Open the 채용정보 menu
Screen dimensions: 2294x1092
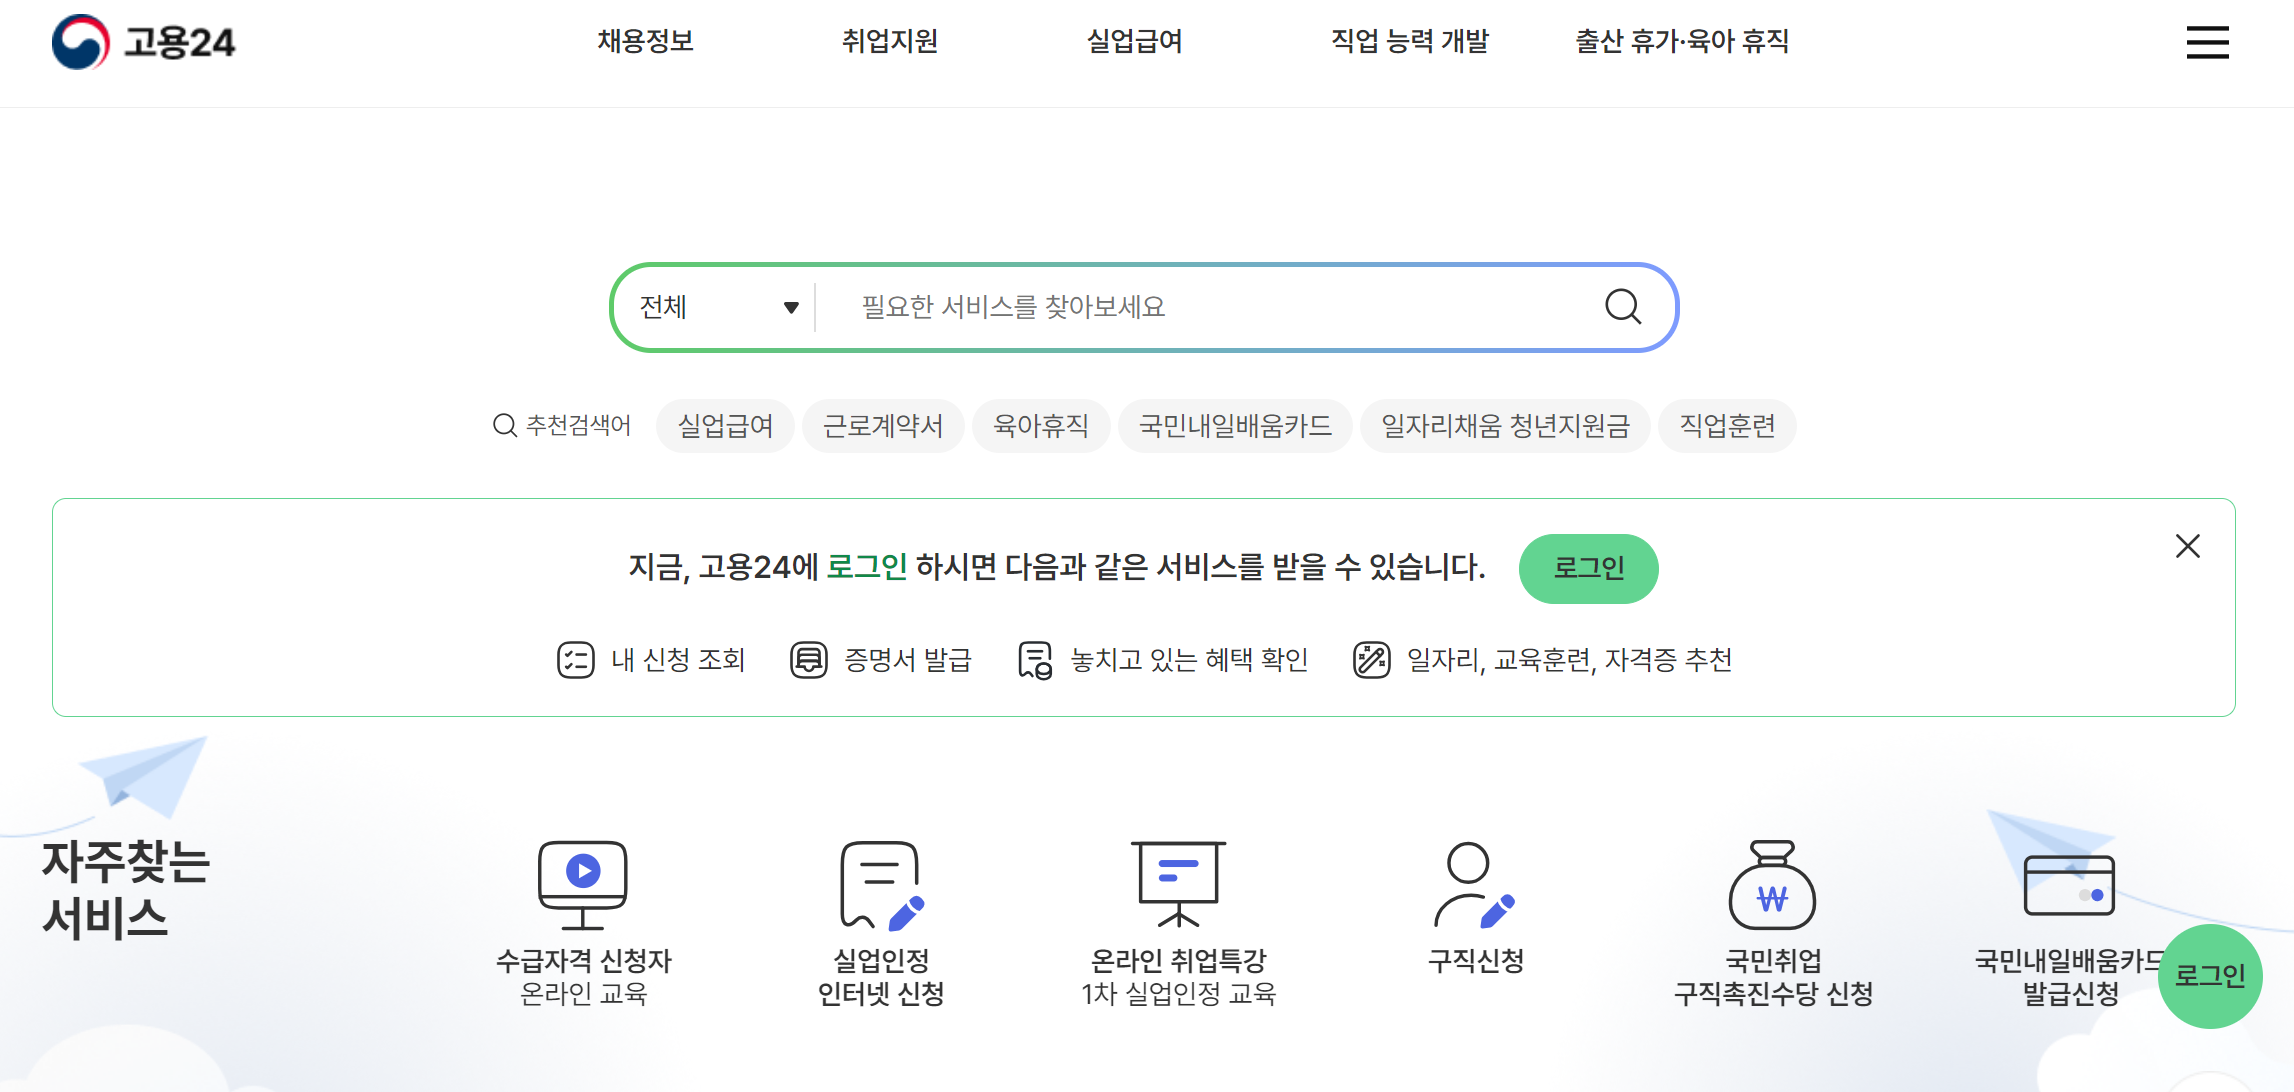pyautogui.click(x=646, y=42)
